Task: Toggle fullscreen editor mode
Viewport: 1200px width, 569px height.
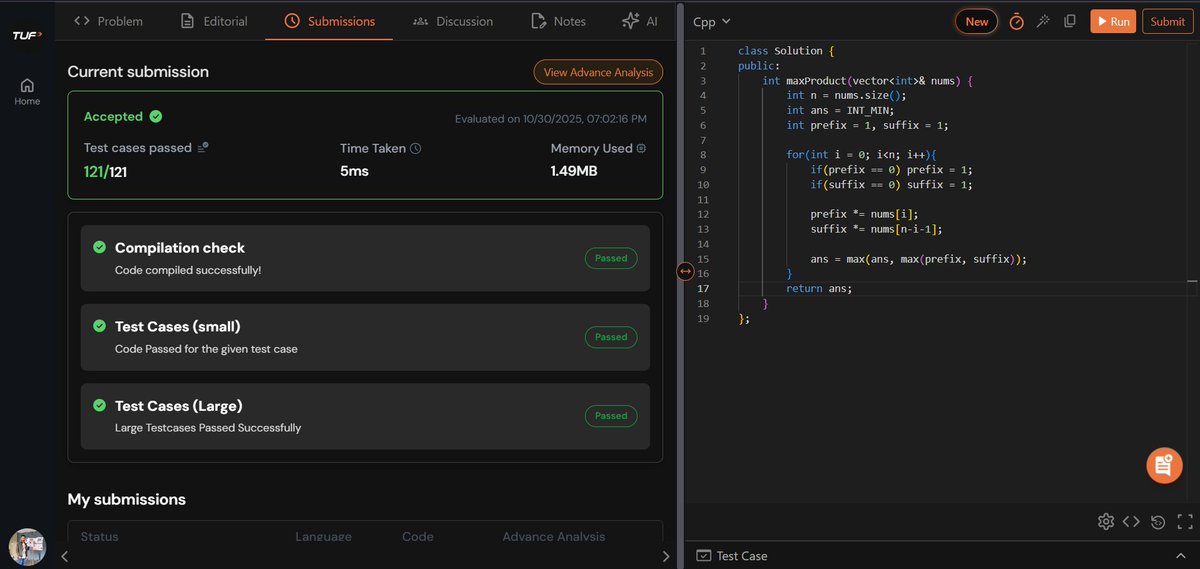Action: point(1185,521)
